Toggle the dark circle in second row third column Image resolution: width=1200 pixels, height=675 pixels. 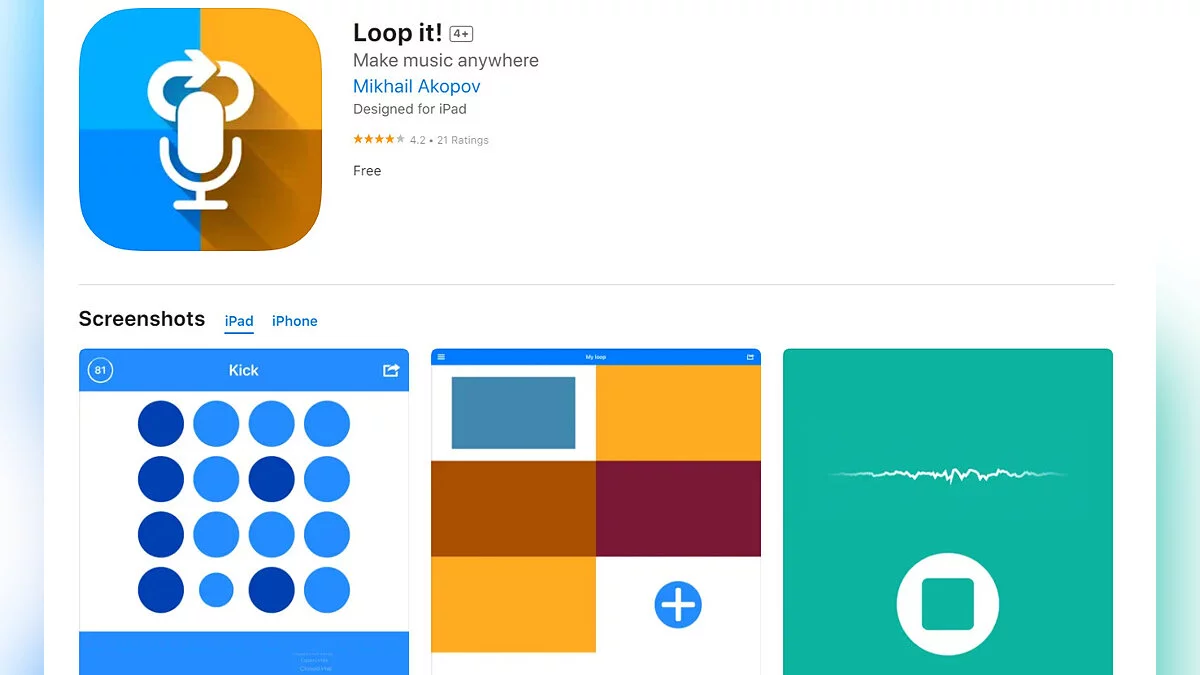pos(272,479)
